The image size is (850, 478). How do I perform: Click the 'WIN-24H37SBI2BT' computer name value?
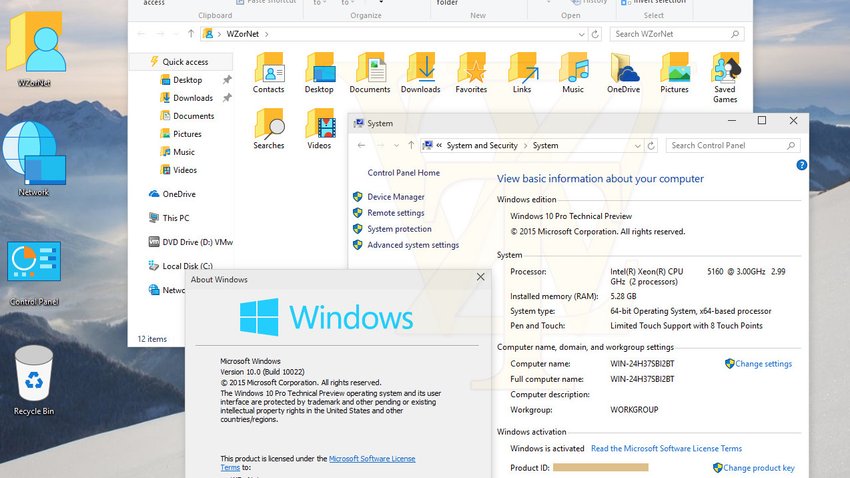pos(642,364)
